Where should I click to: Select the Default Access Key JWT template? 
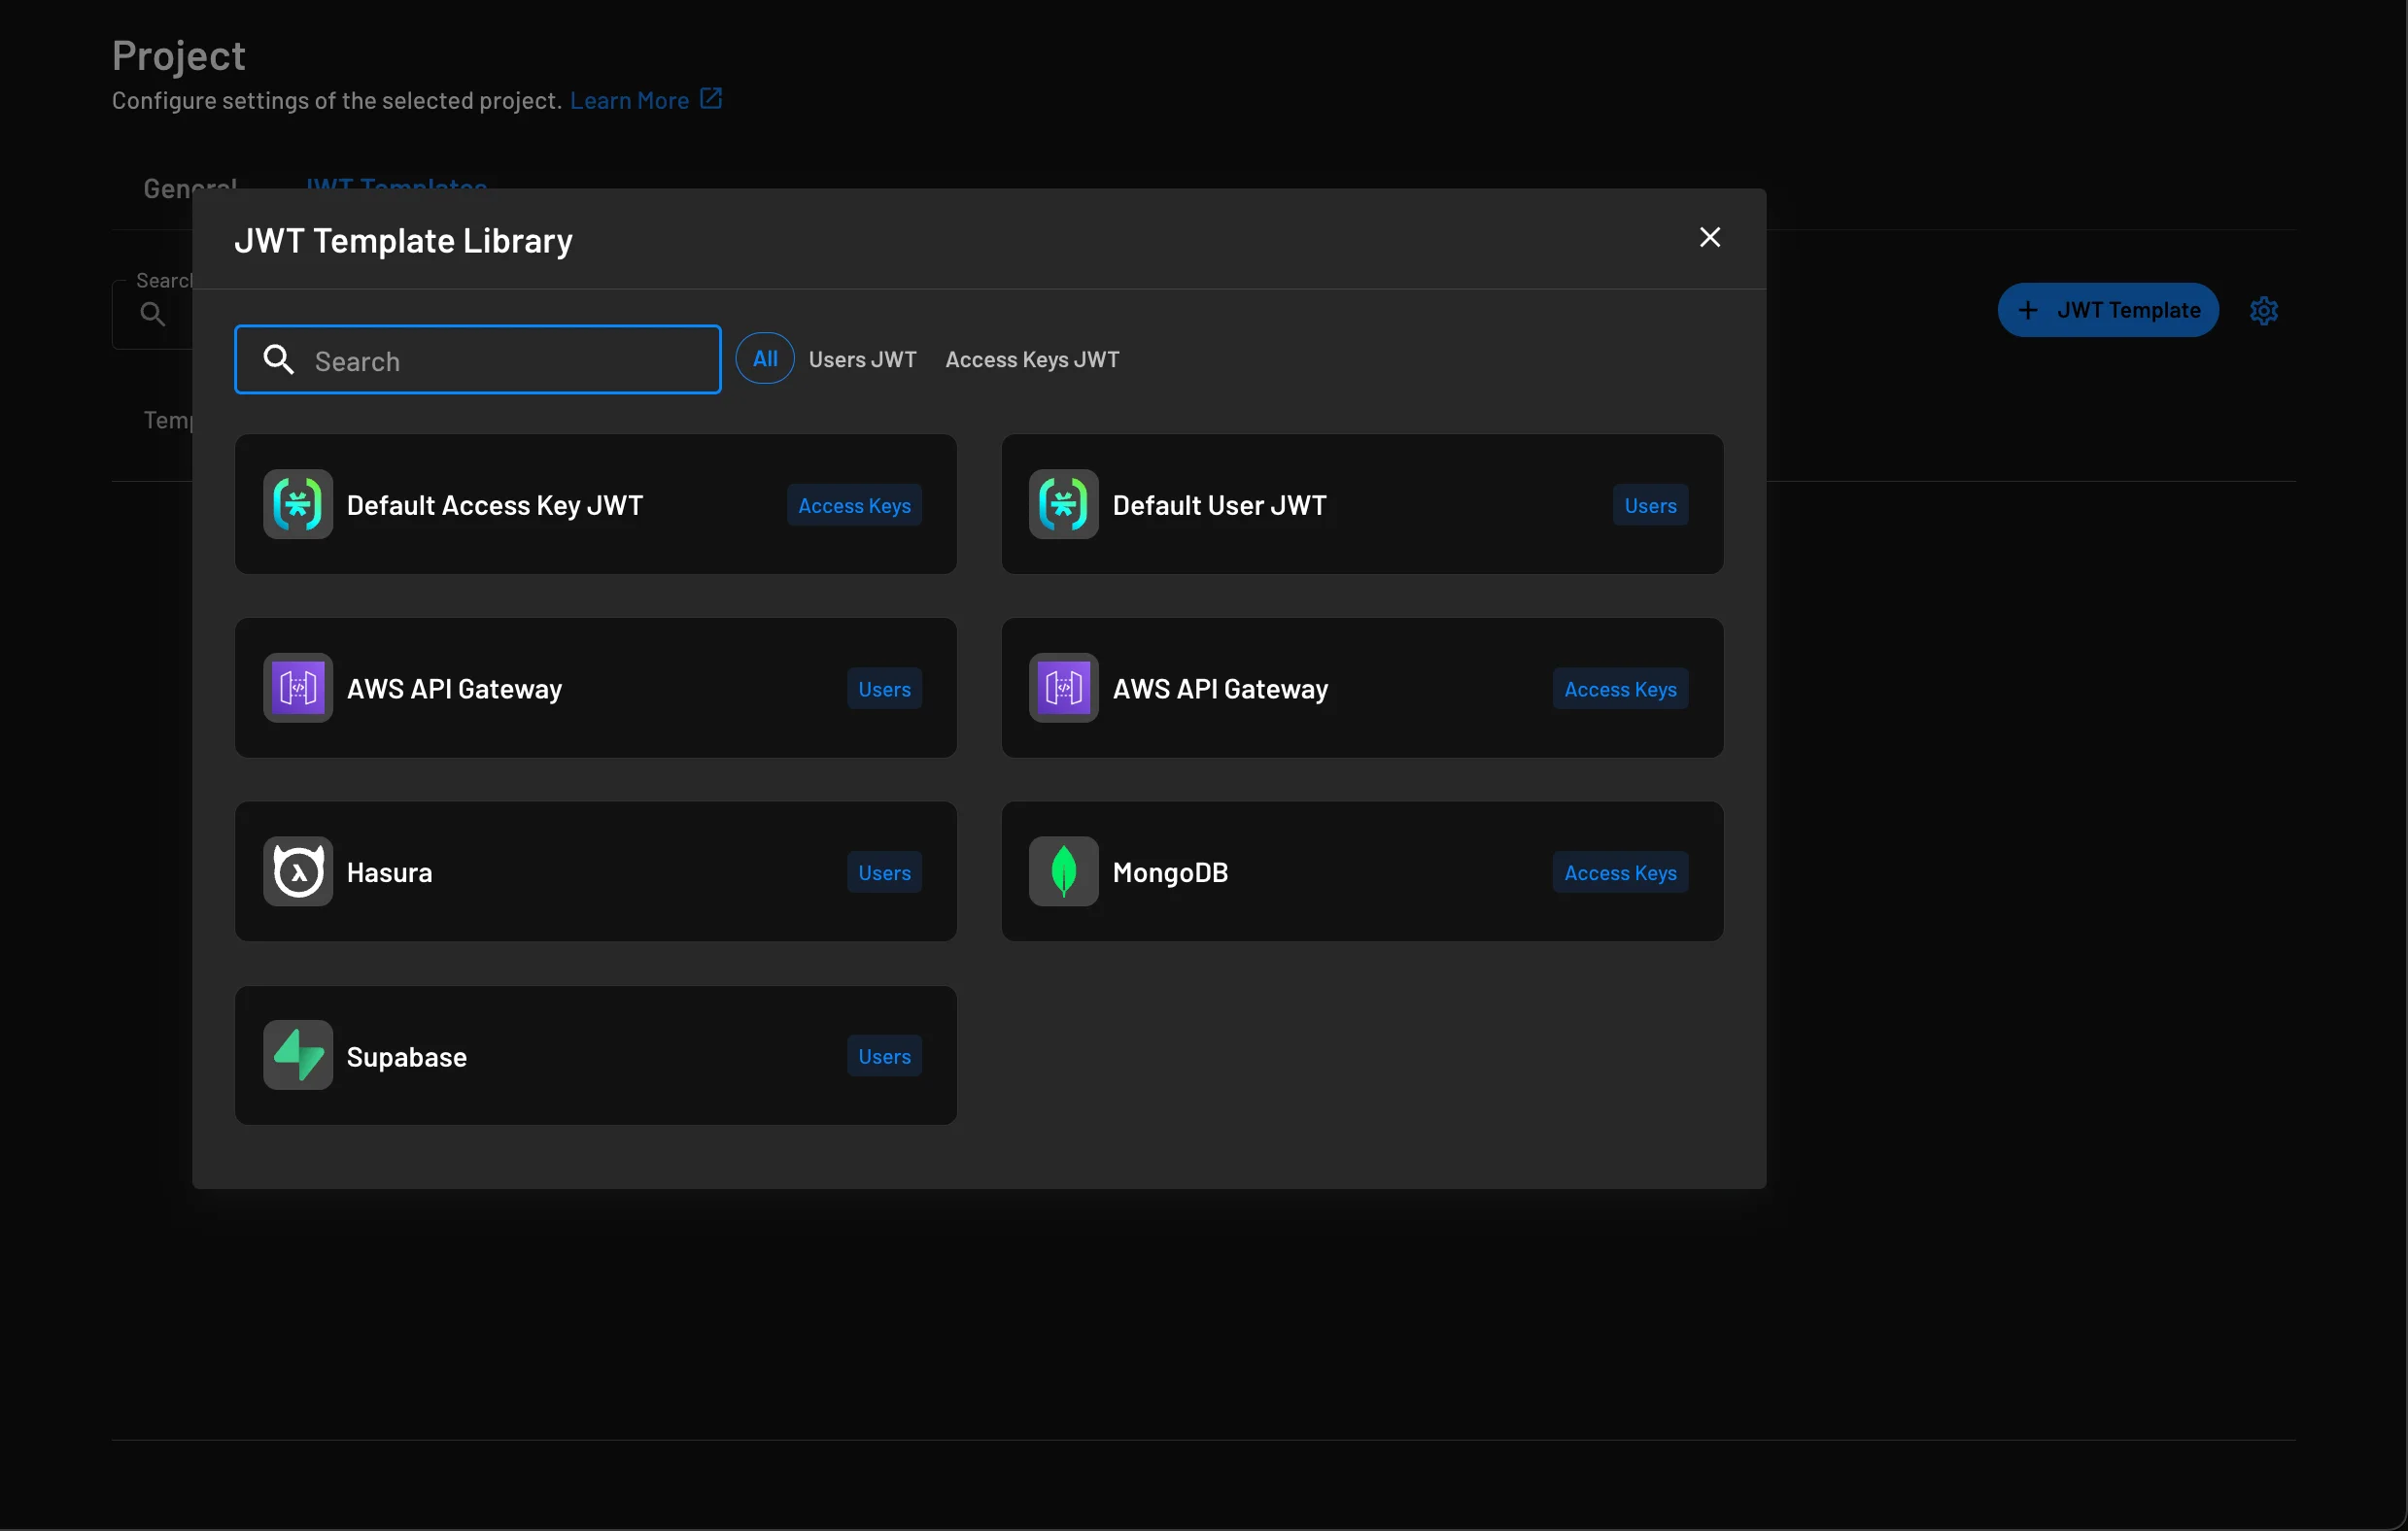point(595,504)
